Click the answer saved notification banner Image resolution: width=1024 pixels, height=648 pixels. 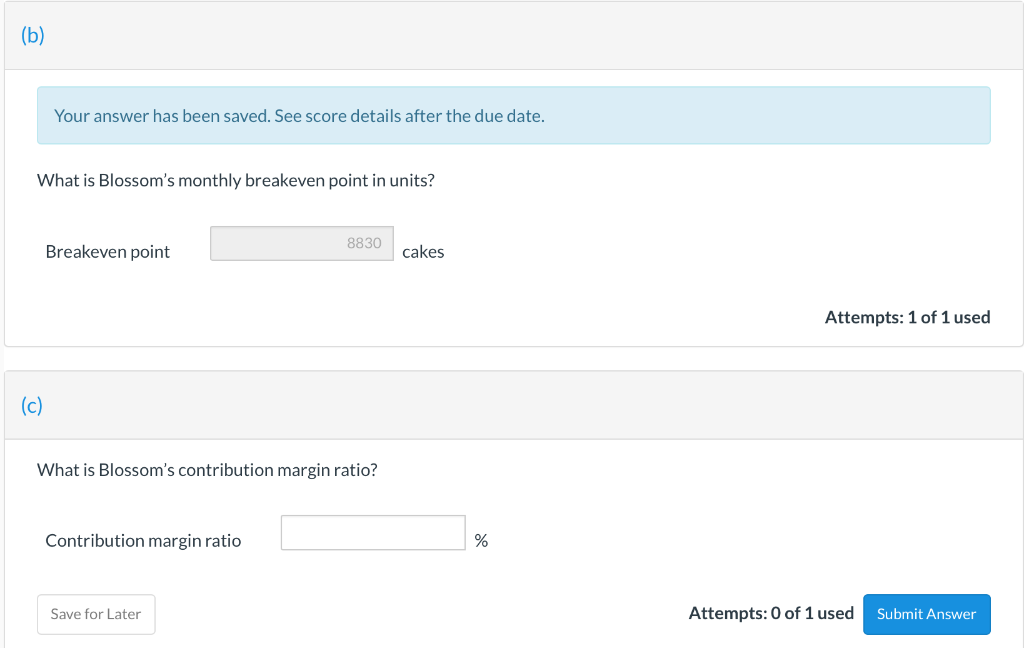513,115
